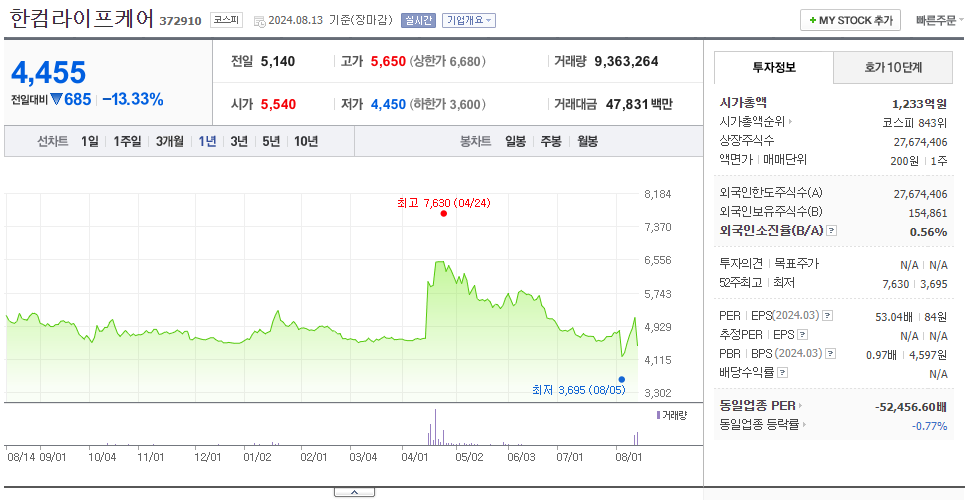Image resolution: width=968 pixels, height=500 pixels.
Task: Switch to 월봉 candlestick chart
Action: pos(587,141)
